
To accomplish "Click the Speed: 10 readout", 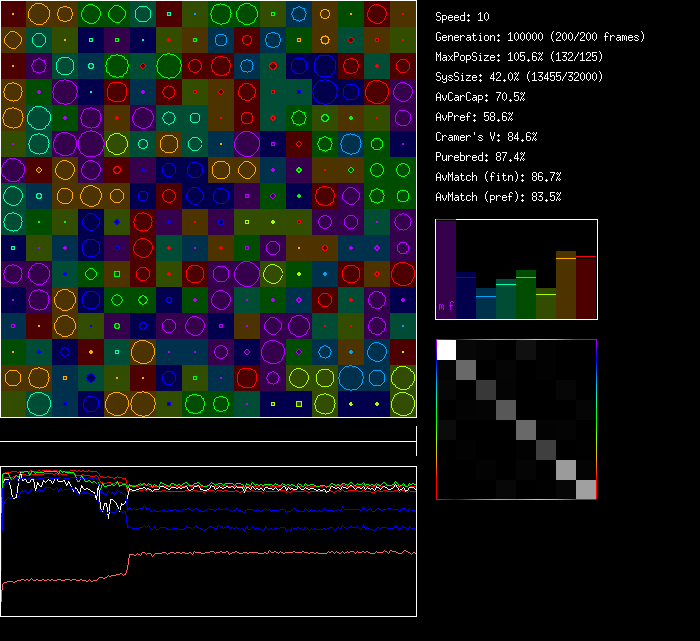I will [462, 17].
